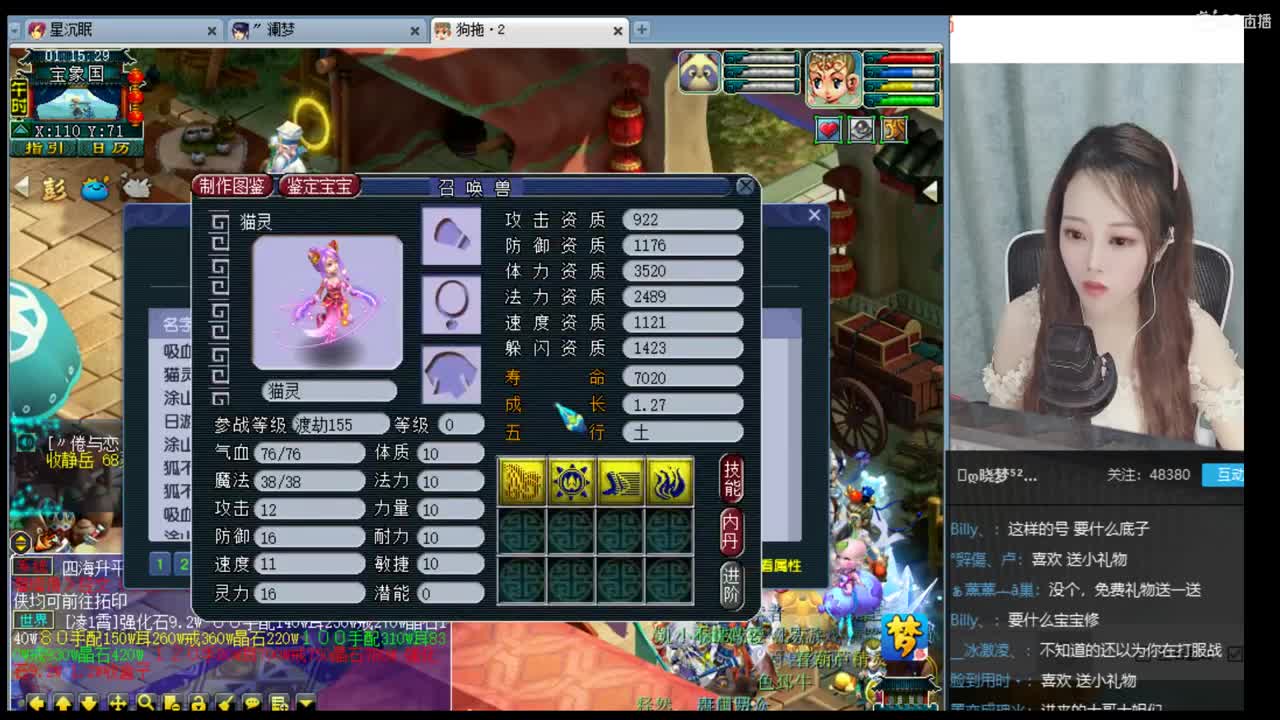
Task: Toggle the minimap green triangle button
Action: (21, 130)
